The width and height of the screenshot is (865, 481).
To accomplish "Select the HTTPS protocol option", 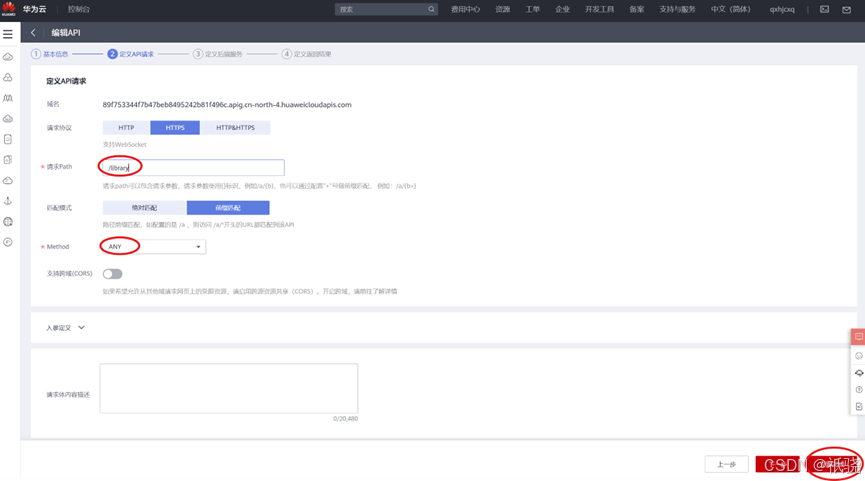I will click(175, 127).
